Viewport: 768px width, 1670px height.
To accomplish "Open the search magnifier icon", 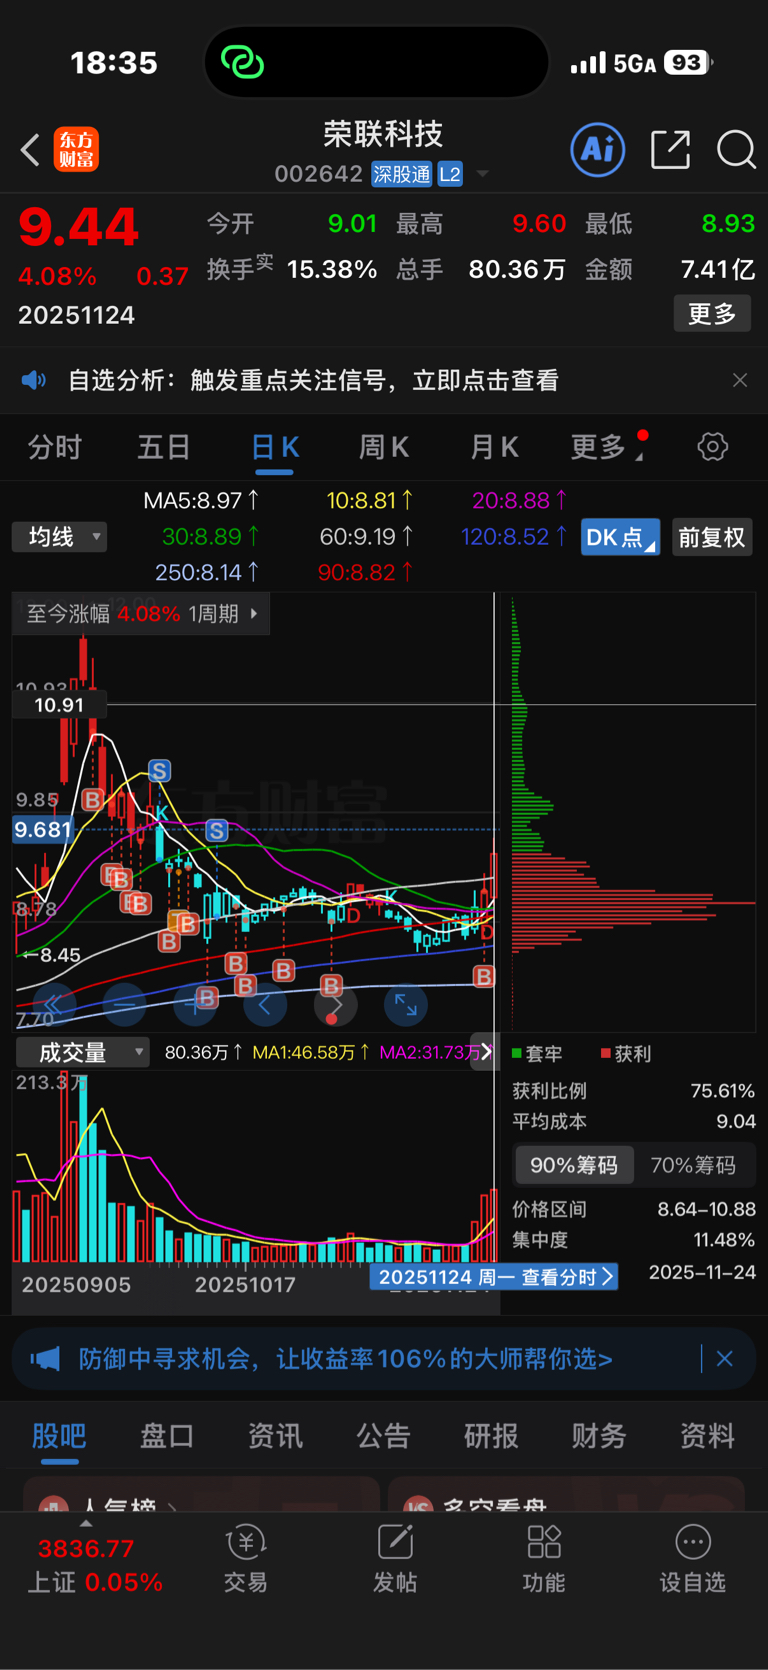I will point(736,150).
